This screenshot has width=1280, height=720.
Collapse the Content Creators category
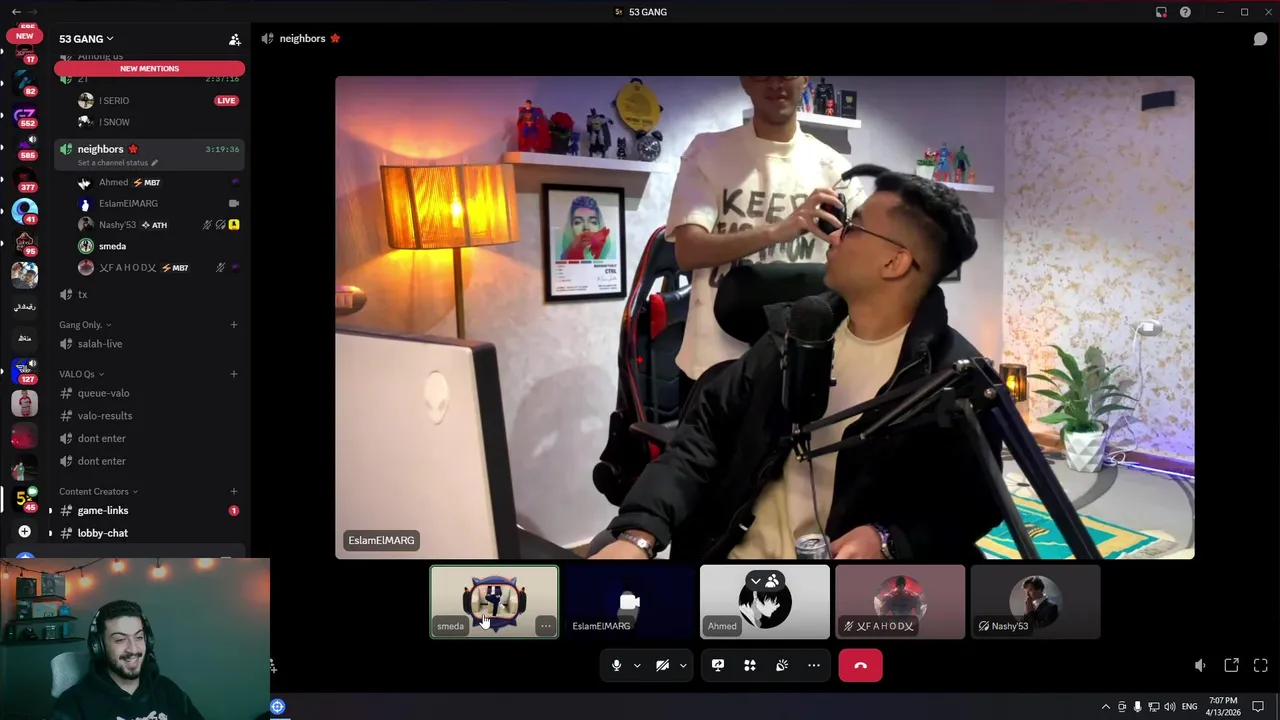(x=98, y=491)
